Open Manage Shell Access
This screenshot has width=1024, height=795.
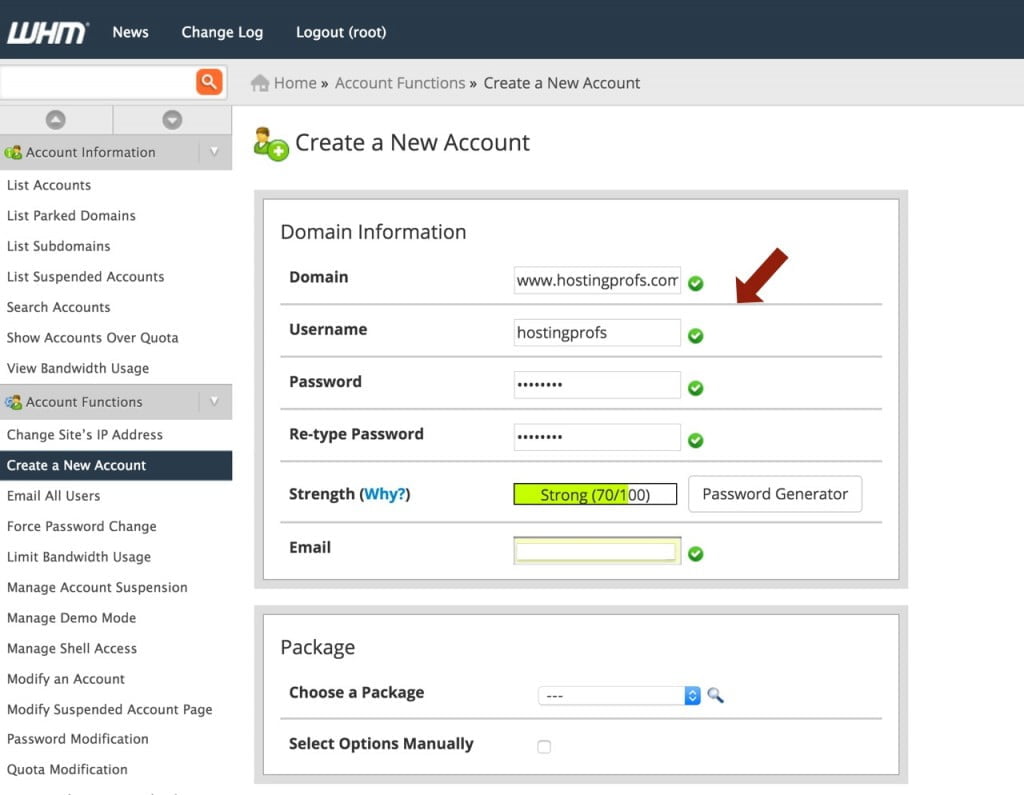click(72, 649)
